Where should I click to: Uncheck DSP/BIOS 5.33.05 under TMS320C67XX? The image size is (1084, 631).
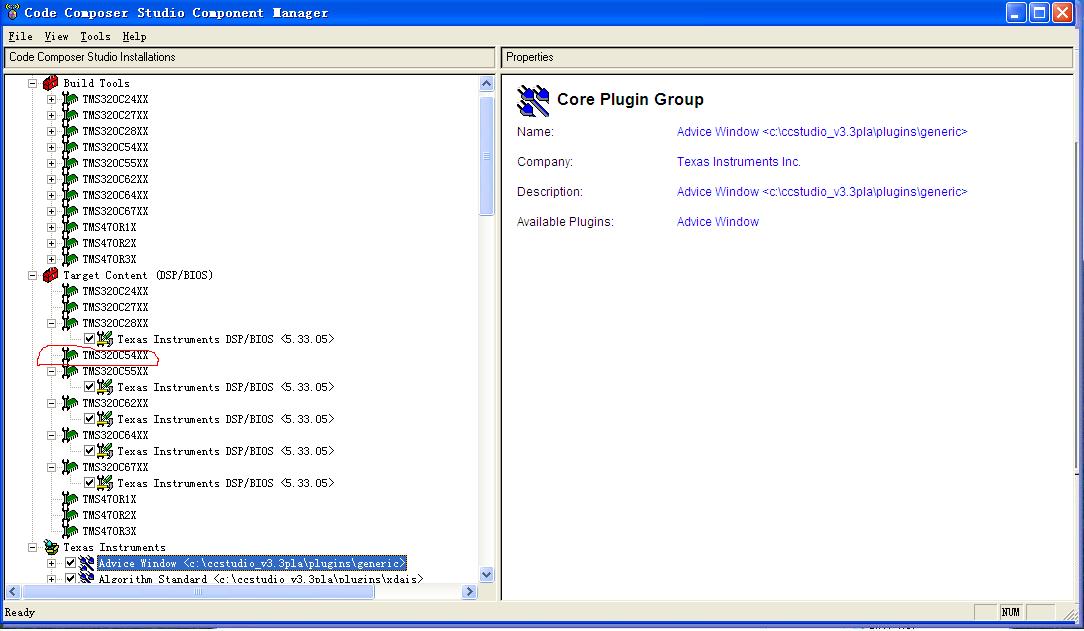tap(89, 483)
